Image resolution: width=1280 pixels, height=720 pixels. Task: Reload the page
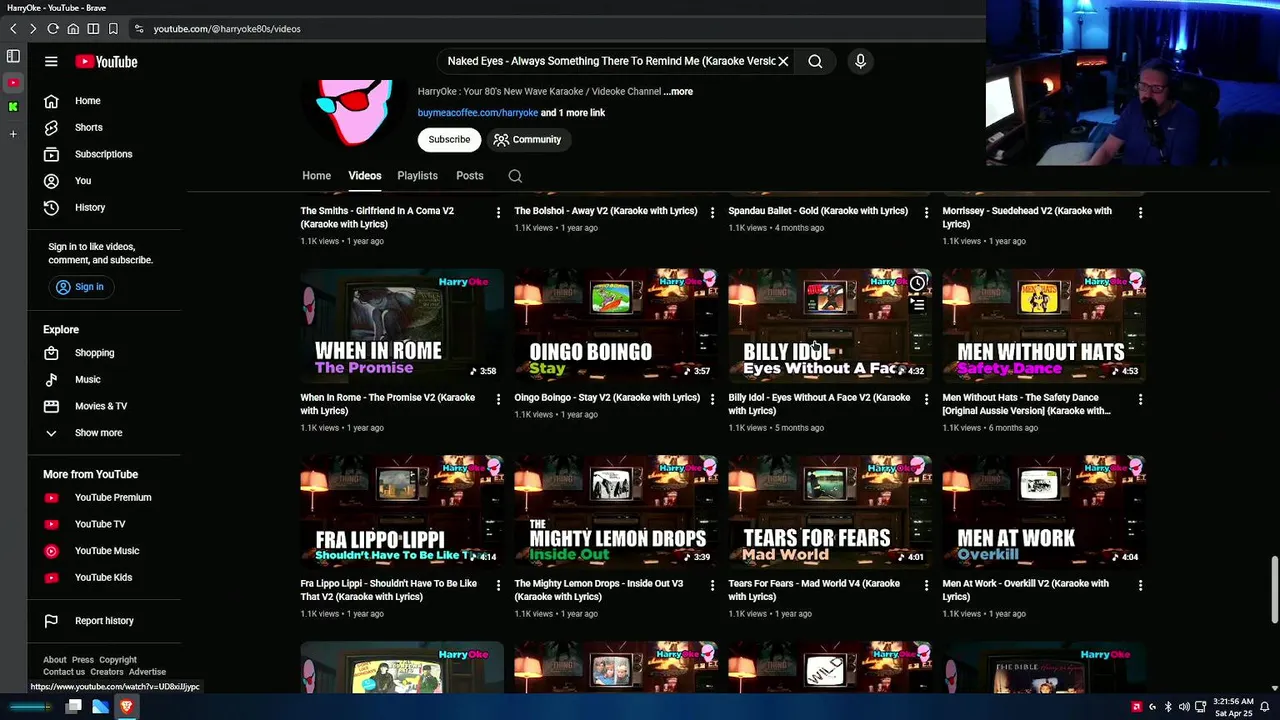(x=53, y=29)
